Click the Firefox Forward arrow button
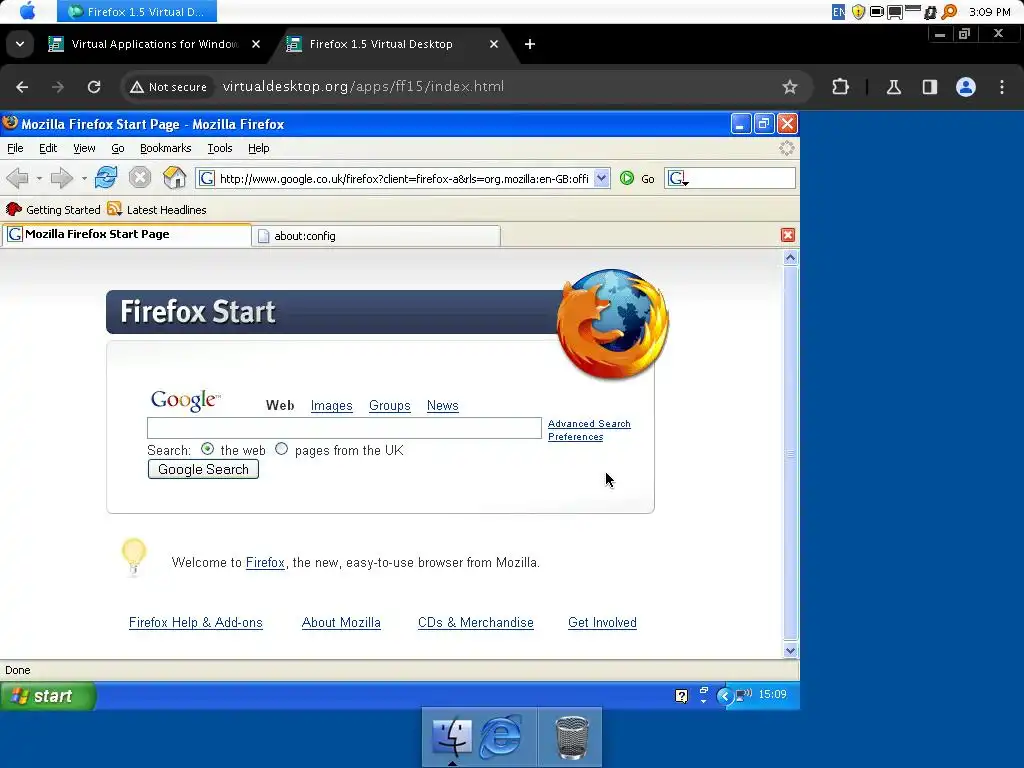The height and width of the screenshot is (768, 1024). tap(62, 178)
